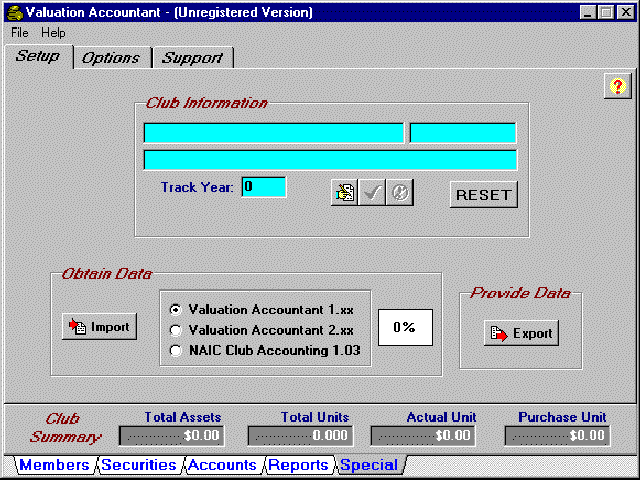Click the Track Year input field
Viewport: 640px width, 480px height.
pos(264,187)
